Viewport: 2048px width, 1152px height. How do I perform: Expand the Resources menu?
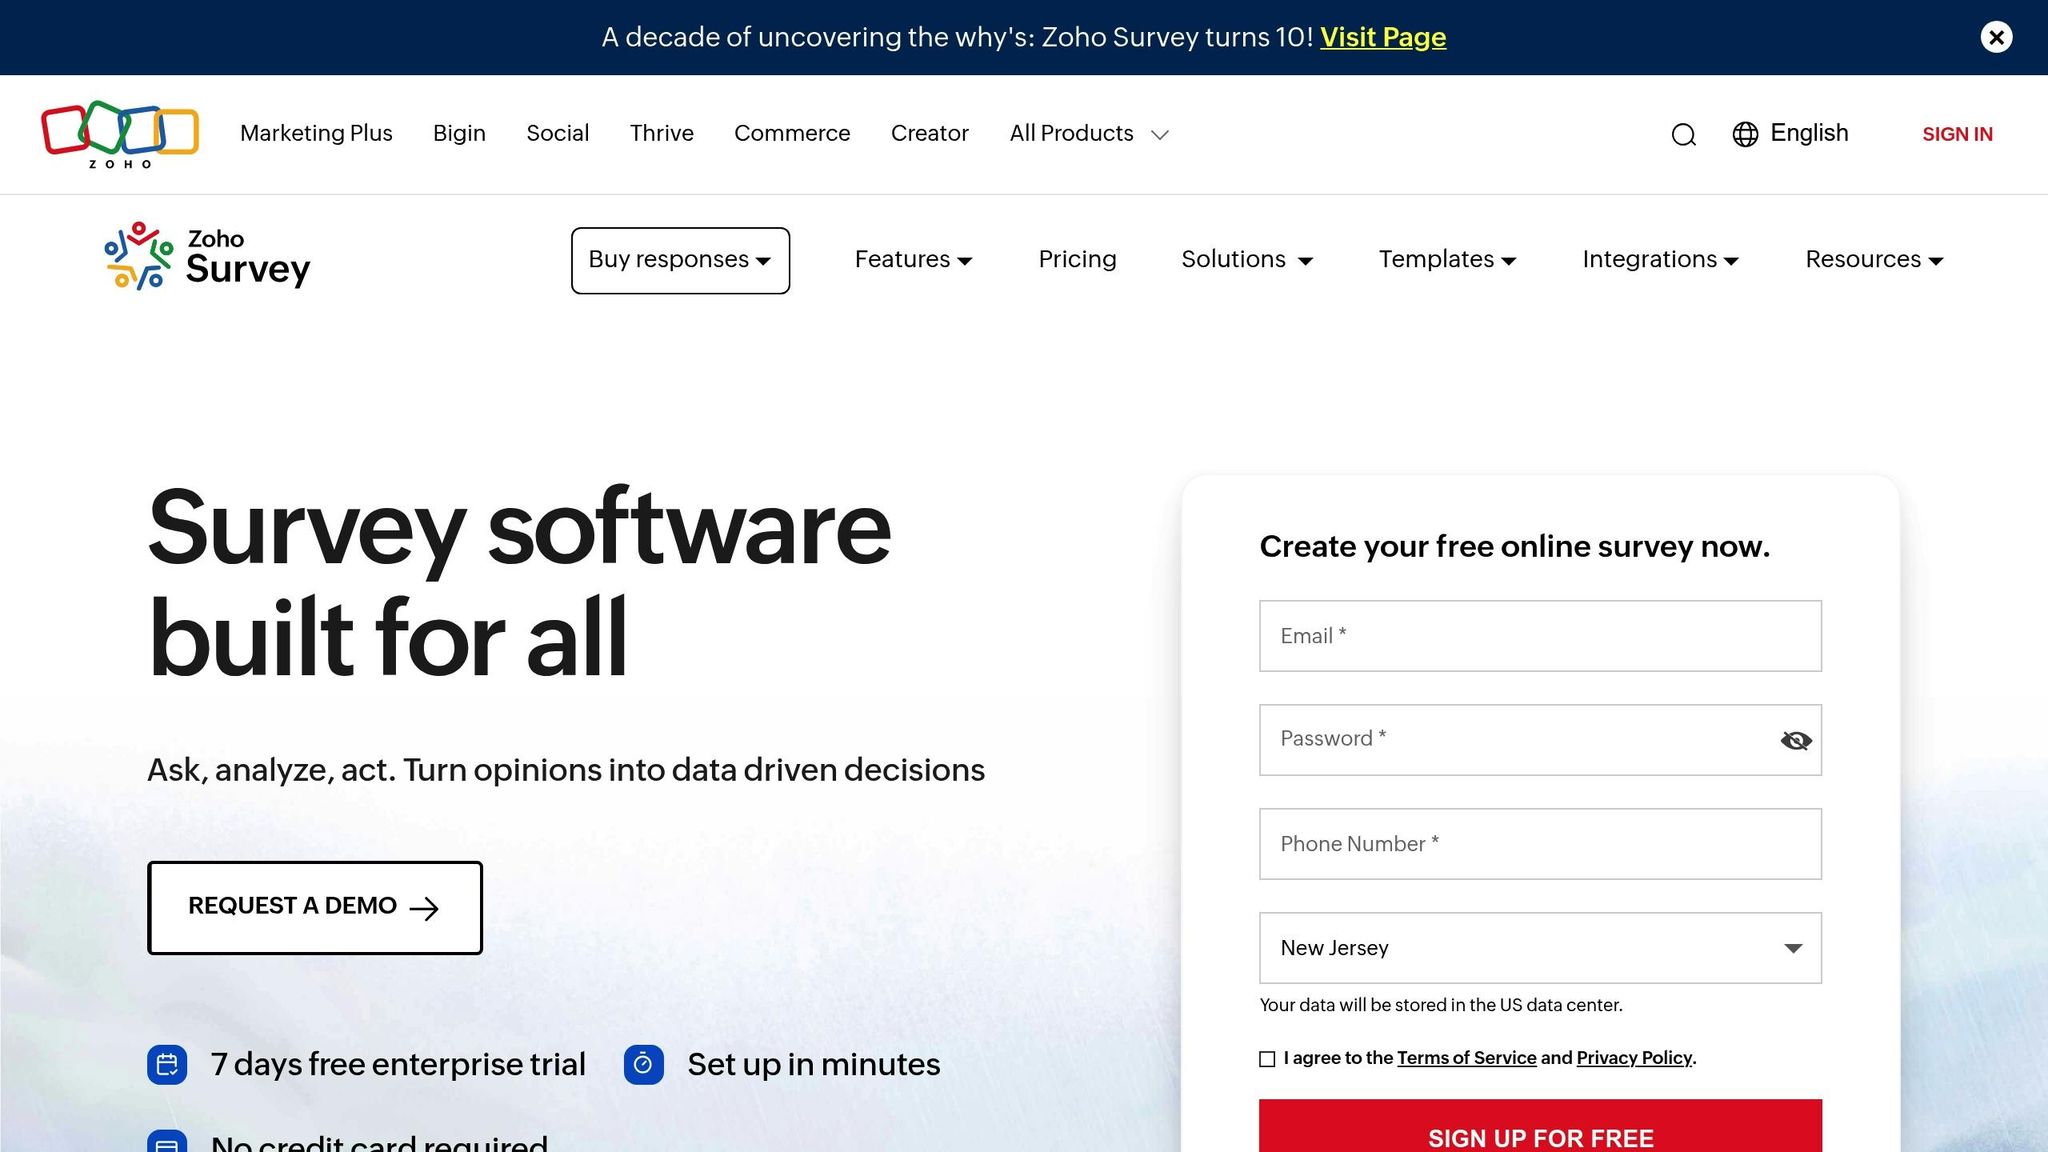[1874, 260]
